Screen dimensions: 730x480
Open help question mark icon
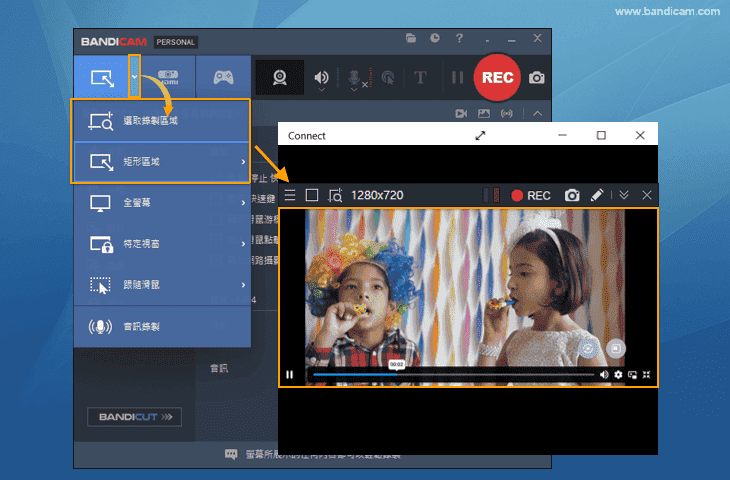point(459,38)
